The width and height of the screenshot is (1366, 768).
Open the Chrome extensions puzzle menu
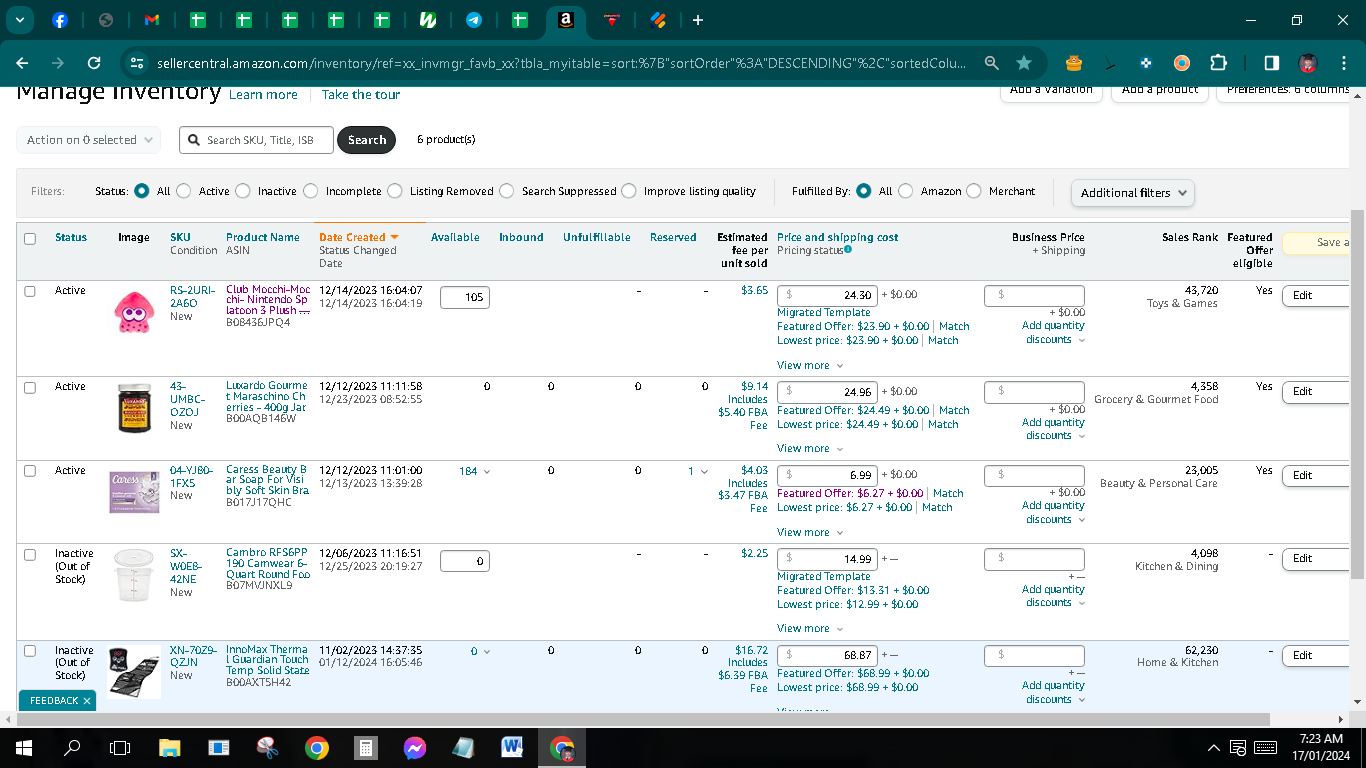1218,63
